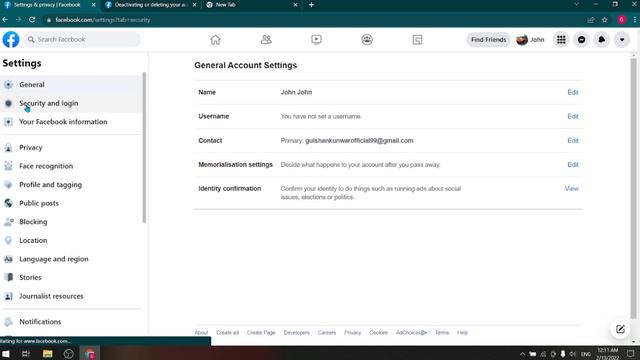Click the volume icon in system tray
640x360 pixels.
573,354
